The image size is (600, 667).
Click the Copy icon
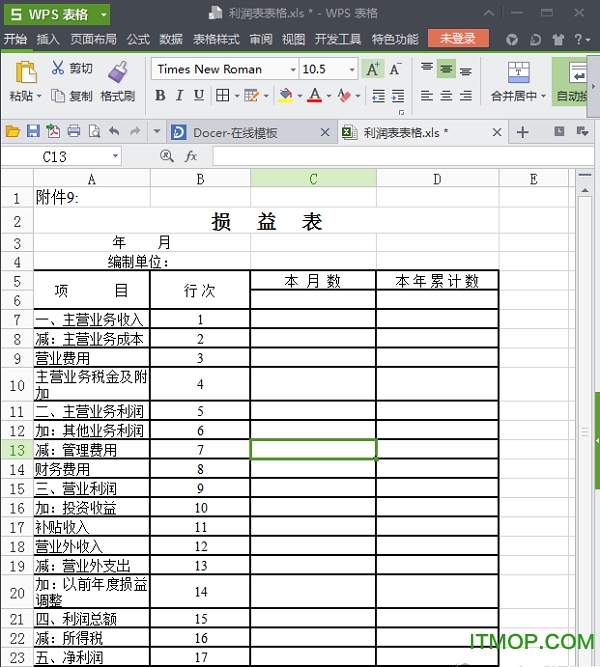pos(57,96)
